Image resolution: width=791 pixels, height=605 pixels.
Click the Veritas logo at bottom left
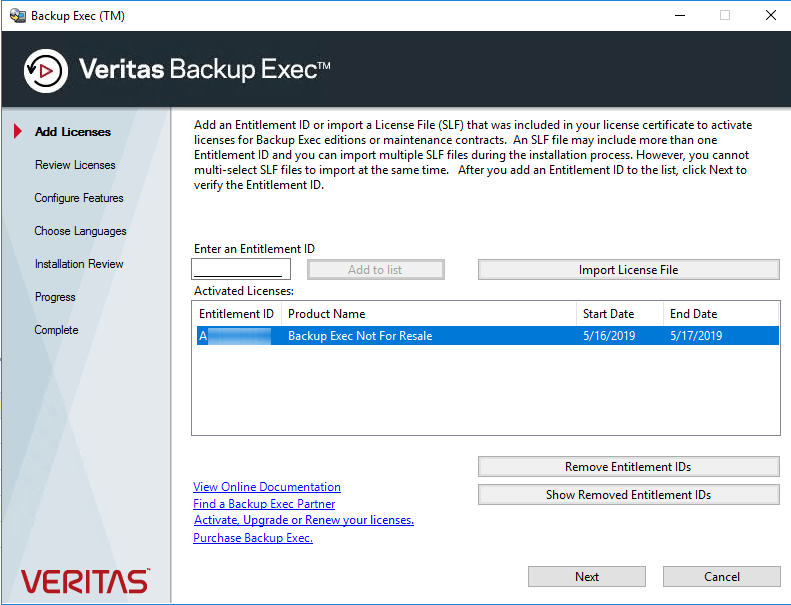pos(85,581)
